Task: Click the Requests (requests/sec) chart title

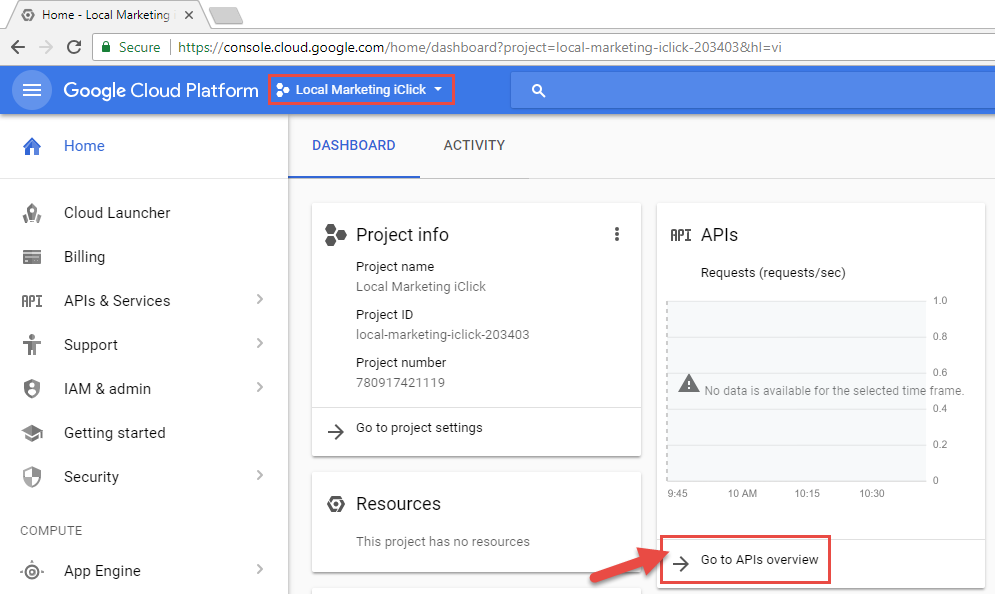Action: pos(773,273)
